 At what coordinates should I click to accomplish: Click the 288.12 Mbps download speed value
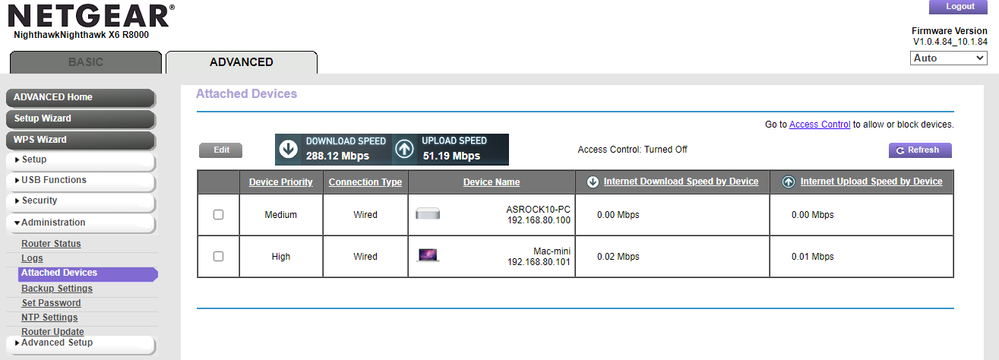[337, 156]
